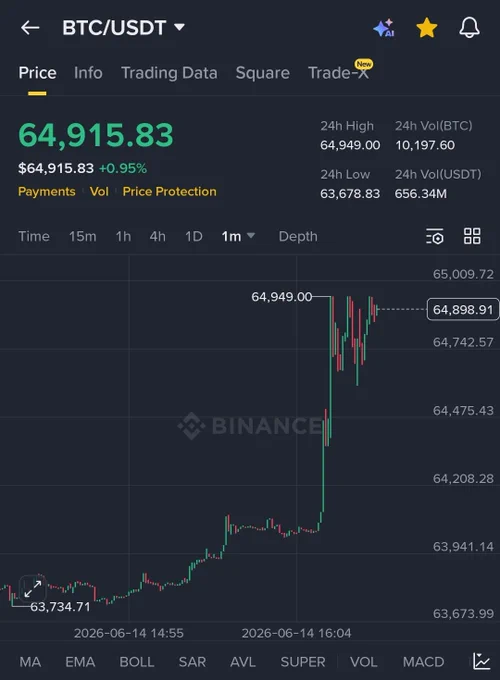This screenshot has width=500, height=680.
Task: Toggle the favorite star icon
Action: 427,28
